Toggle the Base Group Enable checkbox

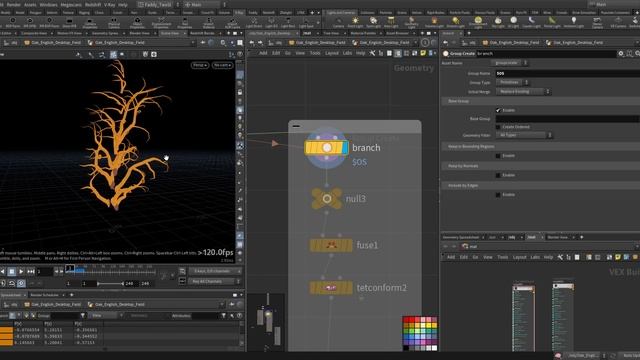498,110
